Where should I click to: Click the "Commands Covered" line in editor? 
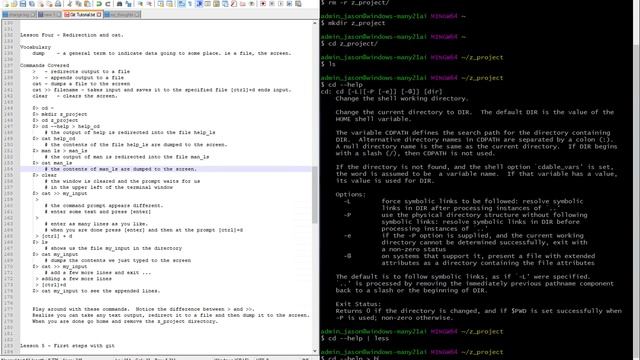(44, 65)
